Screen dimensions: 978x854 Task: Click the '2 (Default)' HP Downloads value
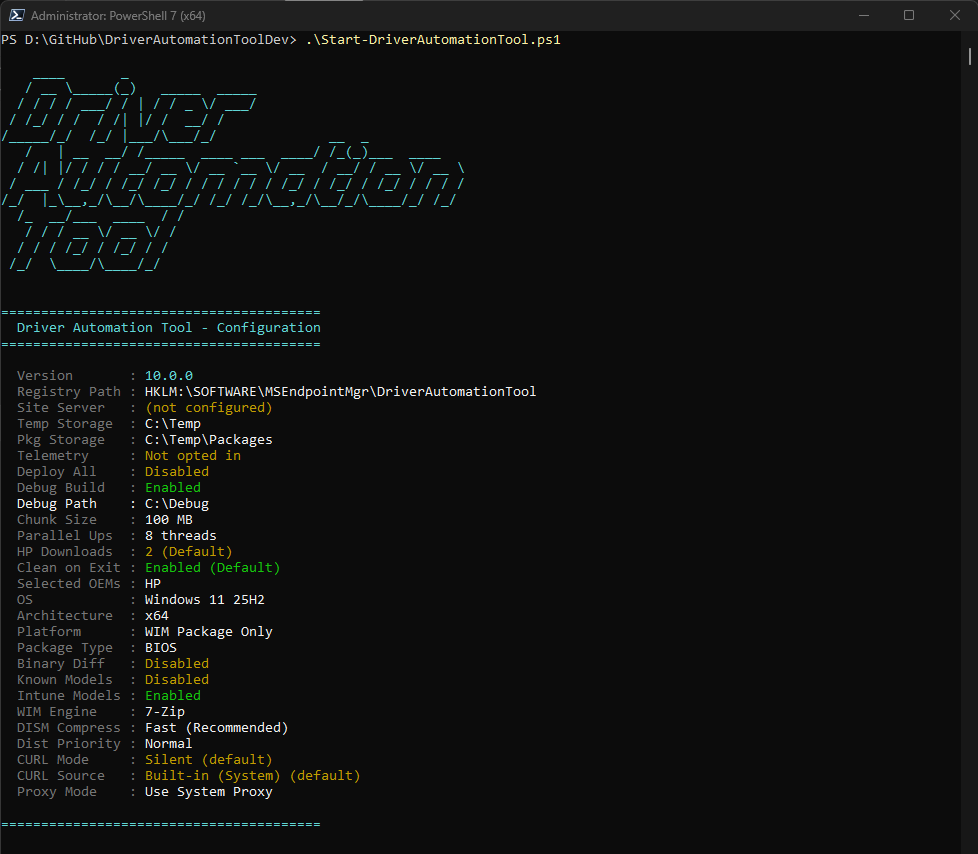[x=189, y=552]
